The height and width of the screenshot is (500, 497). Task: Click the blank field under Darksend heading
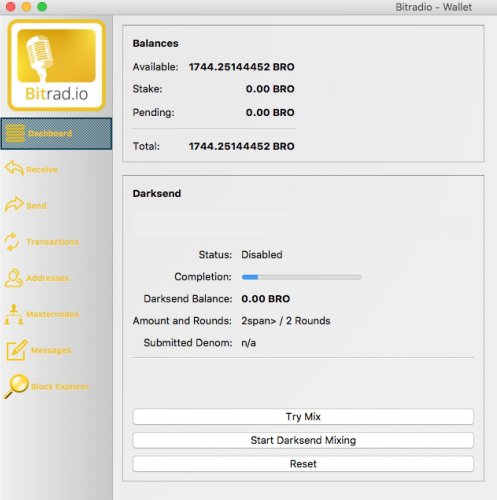point(303,223)
